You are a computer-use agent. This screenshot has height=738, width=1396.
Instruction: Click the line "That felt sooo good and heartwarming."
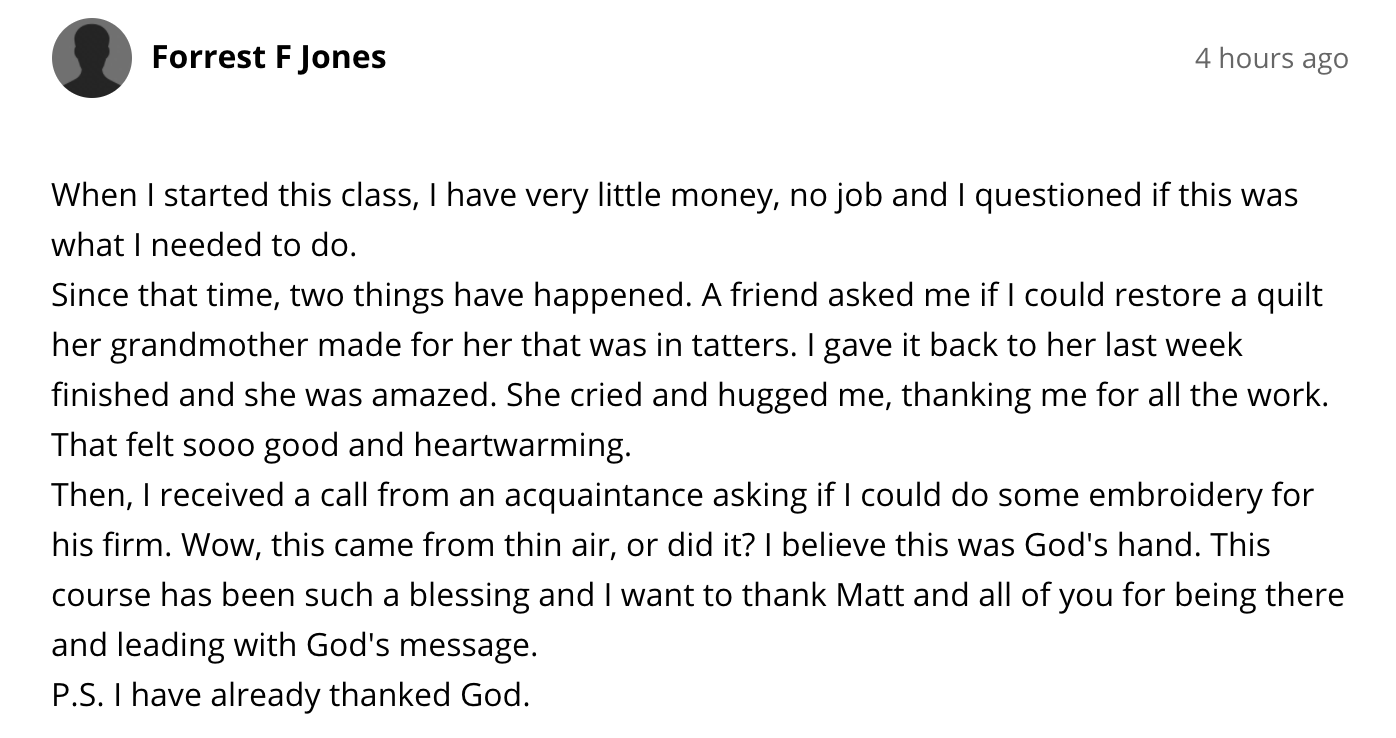click(341, 445)
